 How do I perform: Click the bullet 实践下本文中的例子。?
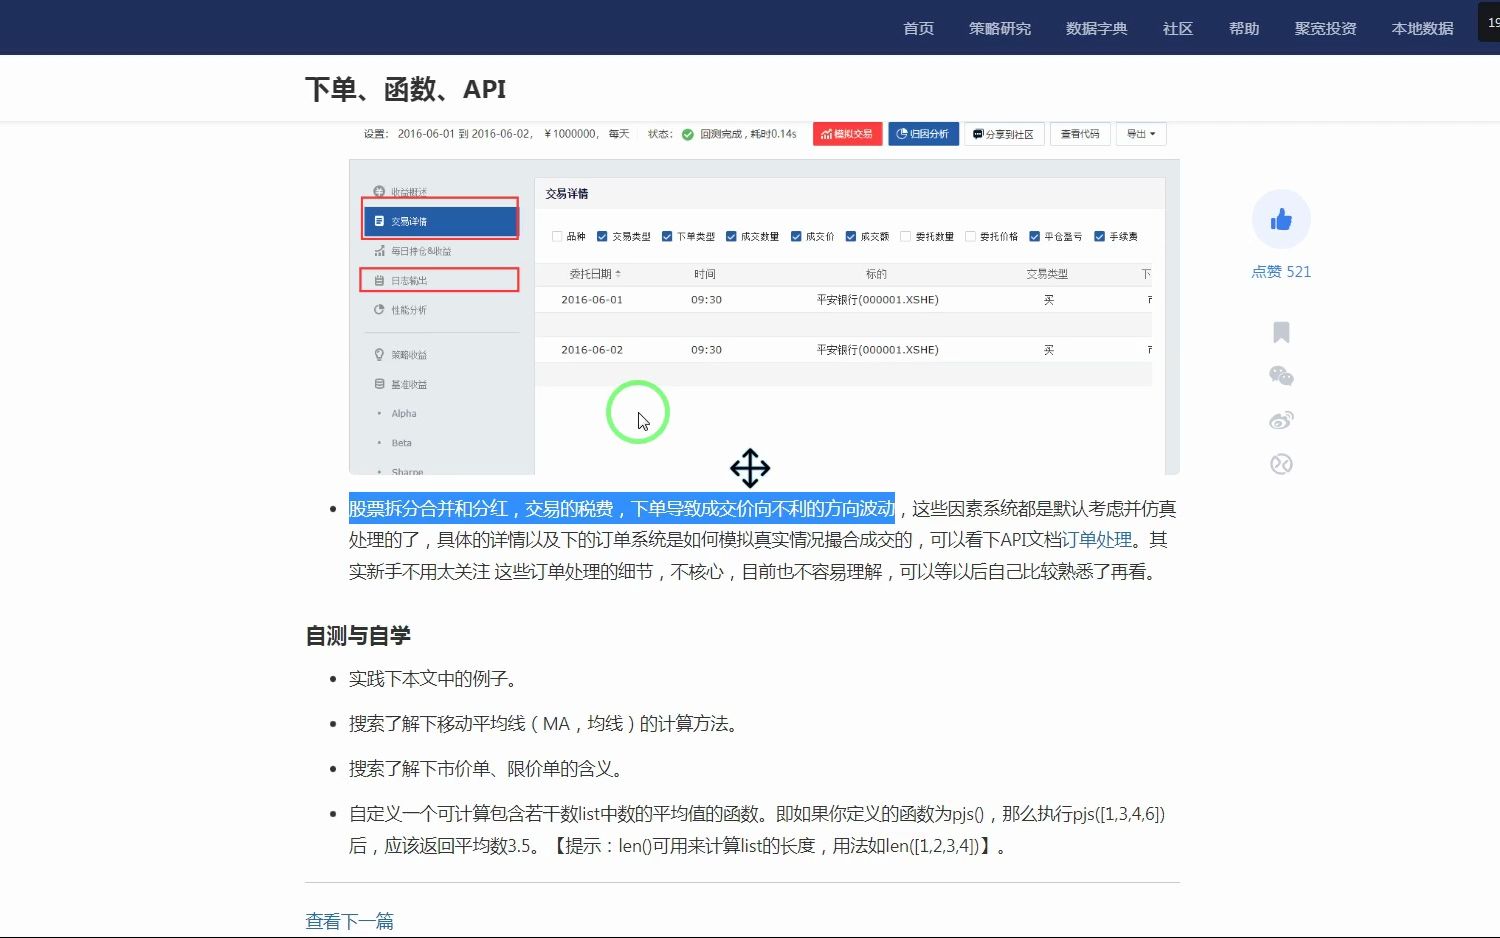point(436,679)
